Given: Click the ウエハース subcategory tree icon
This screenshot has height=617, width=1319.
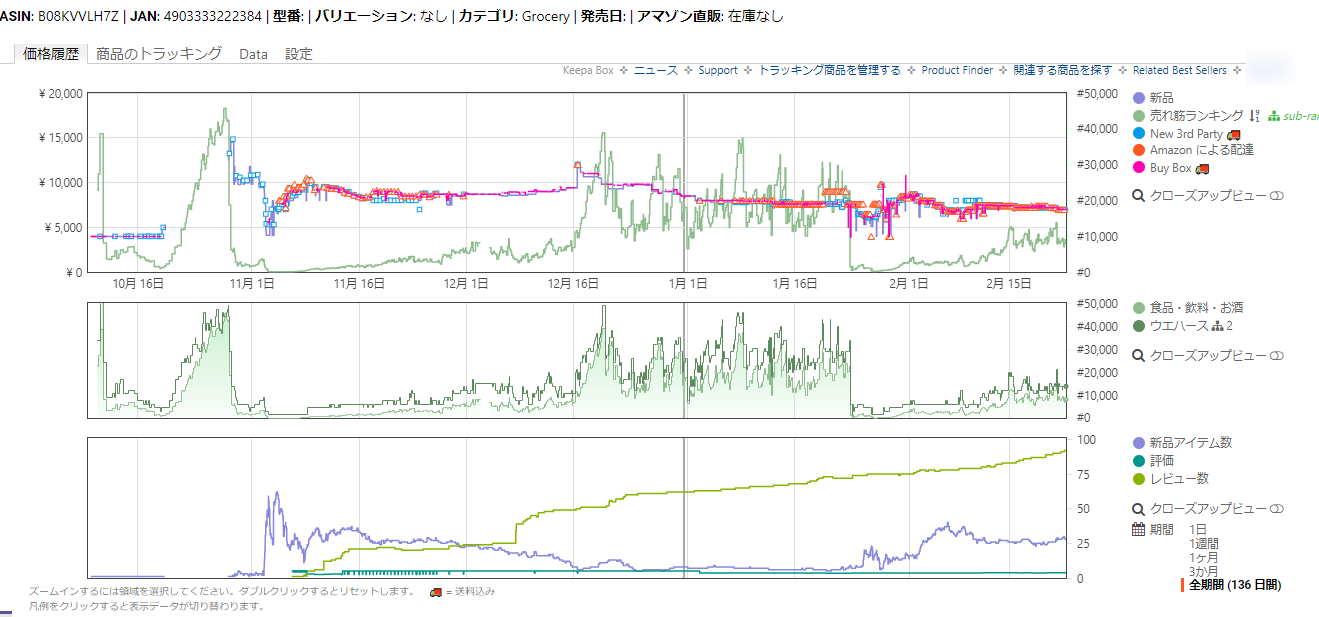Looking at the screenshot, I should 1217,326.
